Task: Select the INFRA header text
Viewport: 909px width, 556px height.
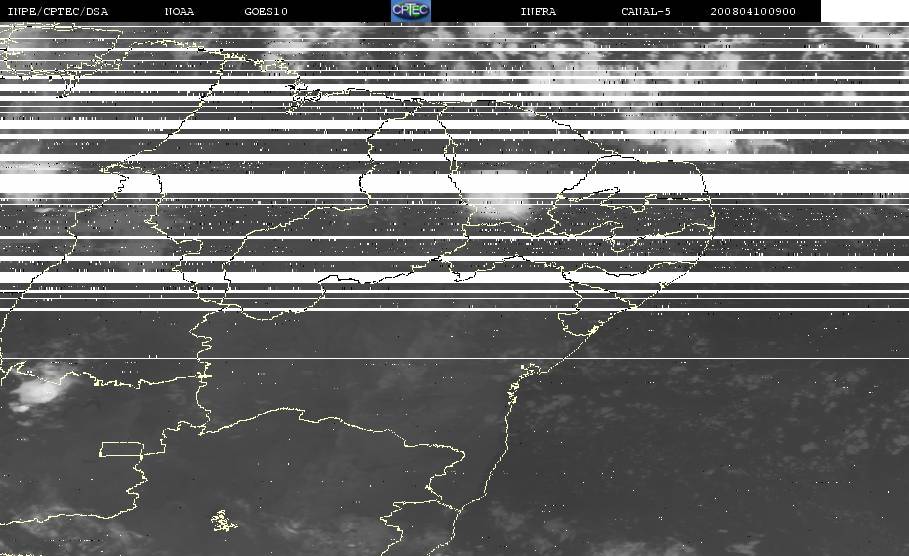Action: coord(538,11)
